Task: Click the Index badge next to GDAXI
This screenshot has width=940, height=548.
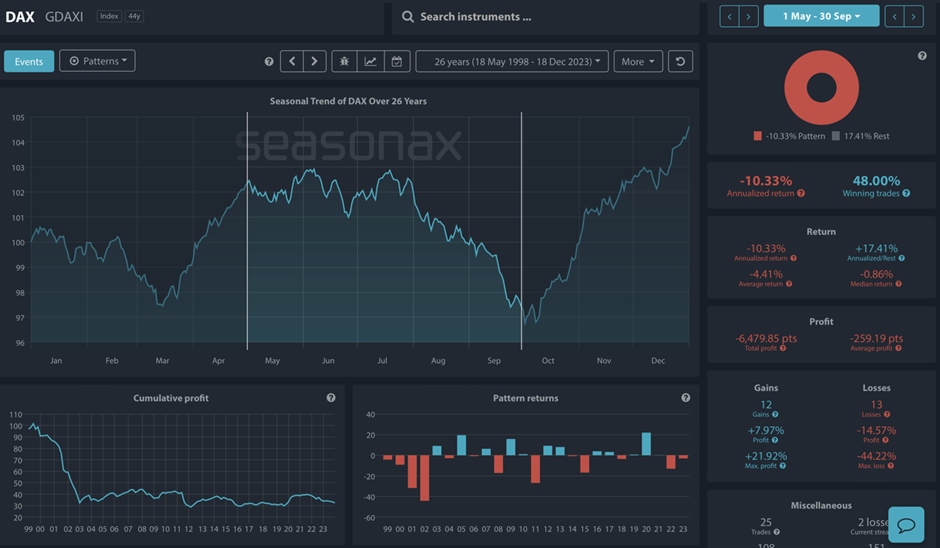Action: point(109,16)
